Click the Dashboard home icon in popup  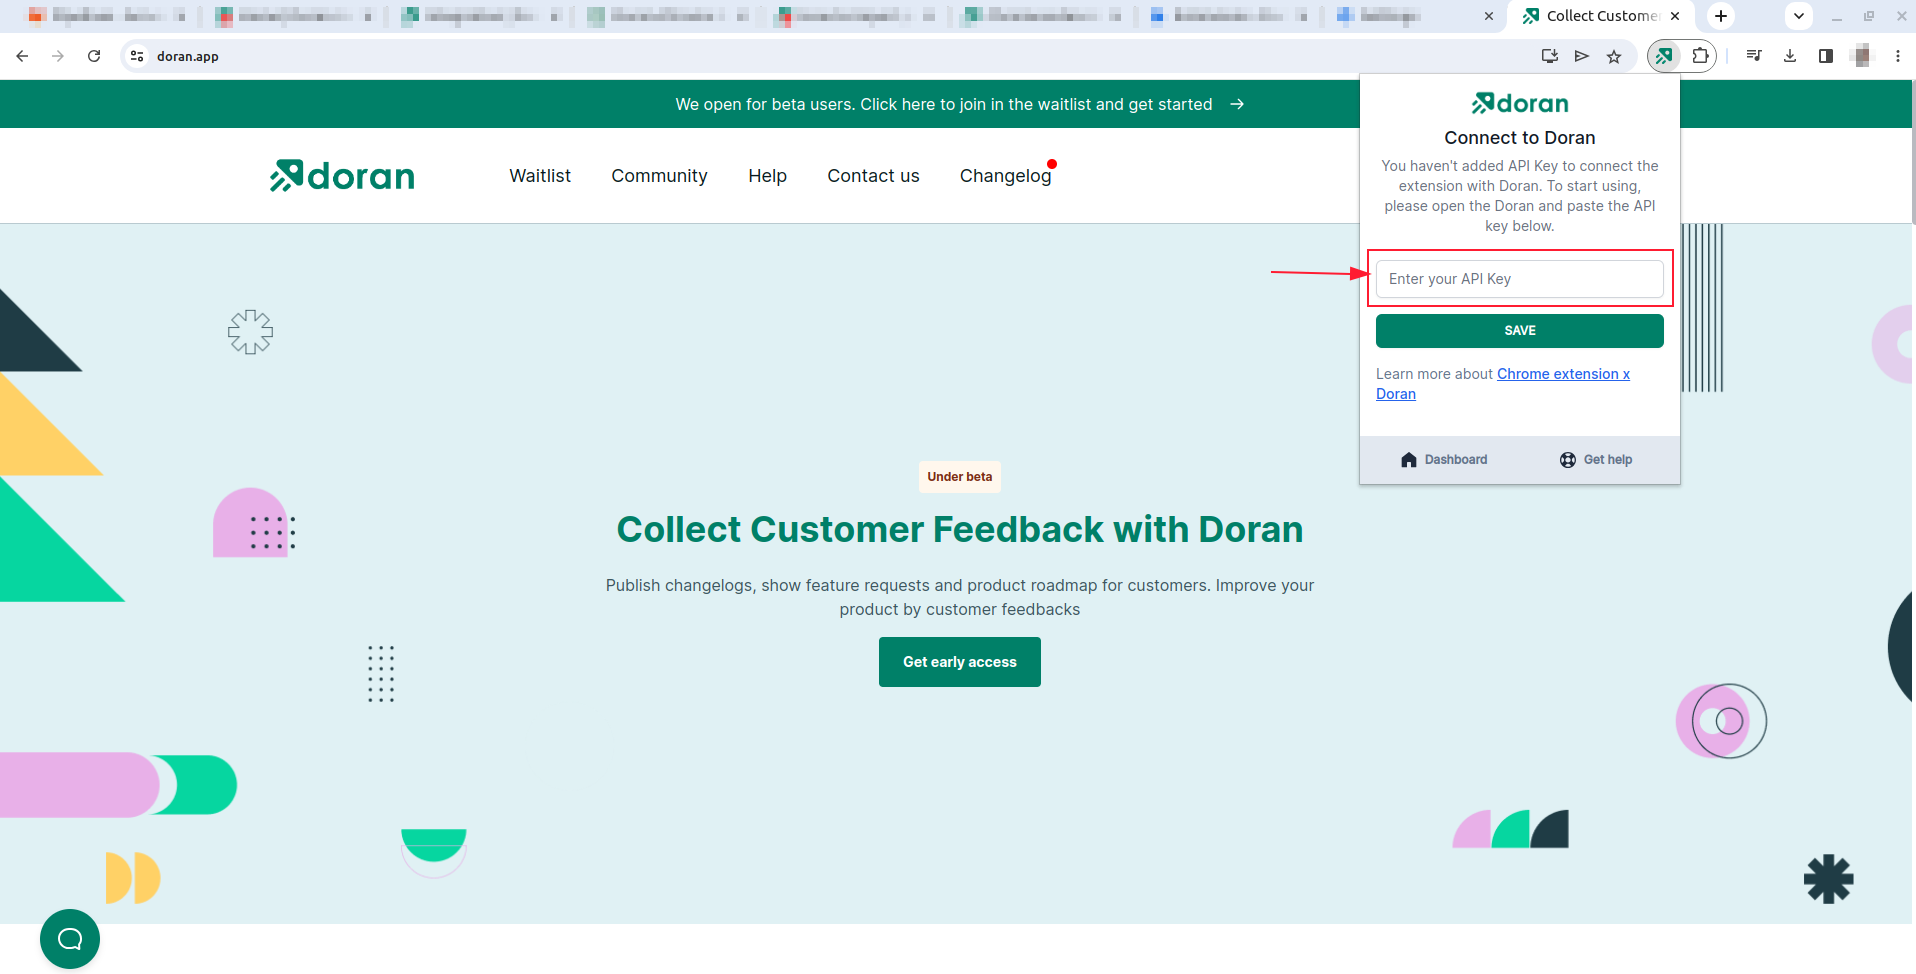point(1409,460)
